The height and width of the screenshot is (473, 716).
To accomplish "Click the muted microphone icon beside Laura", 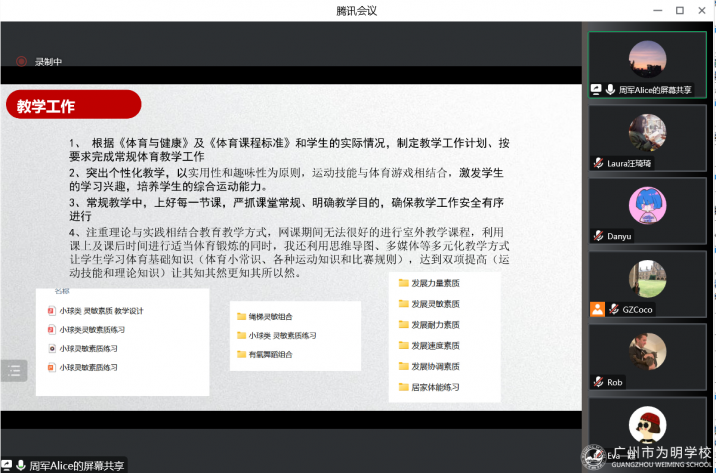I will (598, 163).
